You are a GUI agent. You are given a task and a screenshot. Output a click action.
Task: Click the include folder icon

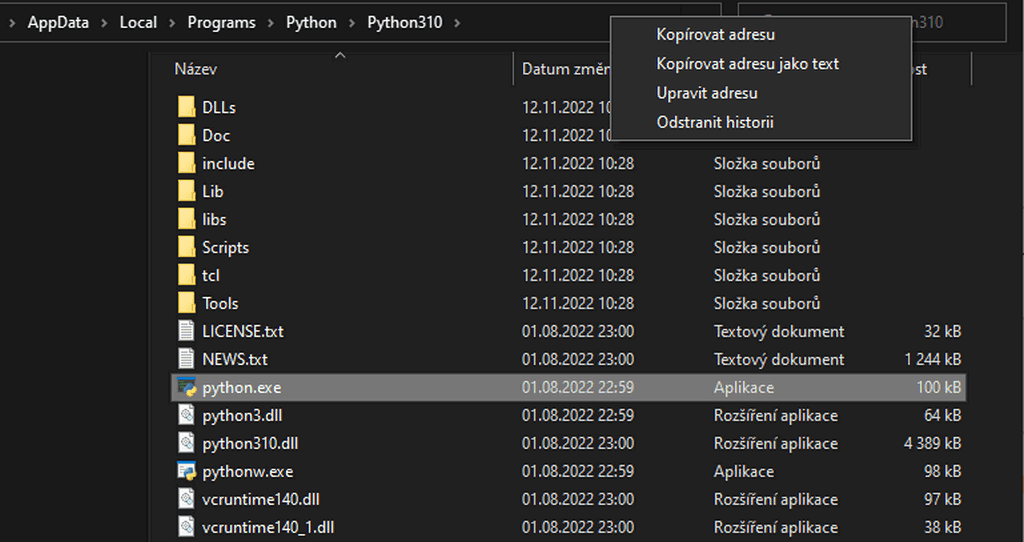(187, 163)
